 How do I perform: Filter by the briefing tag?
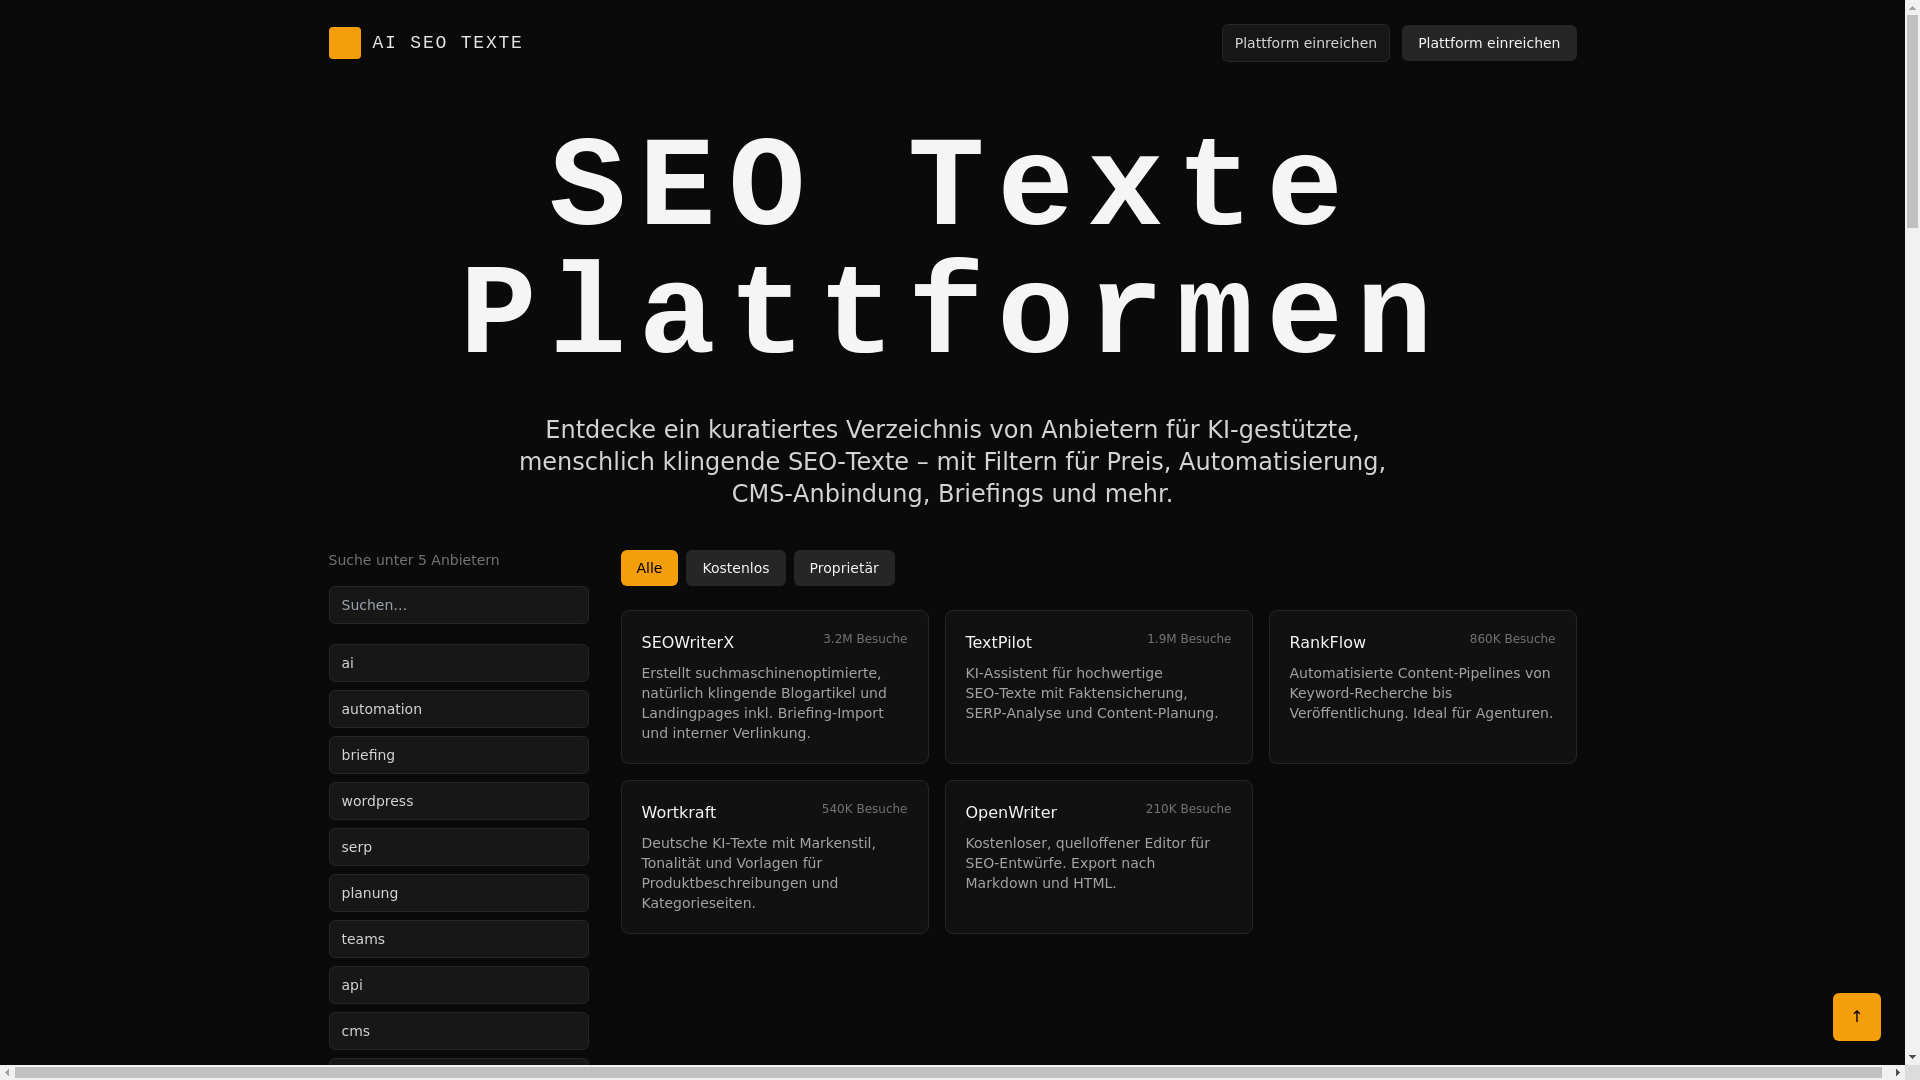pyautogui.click(x=458, y=755)
